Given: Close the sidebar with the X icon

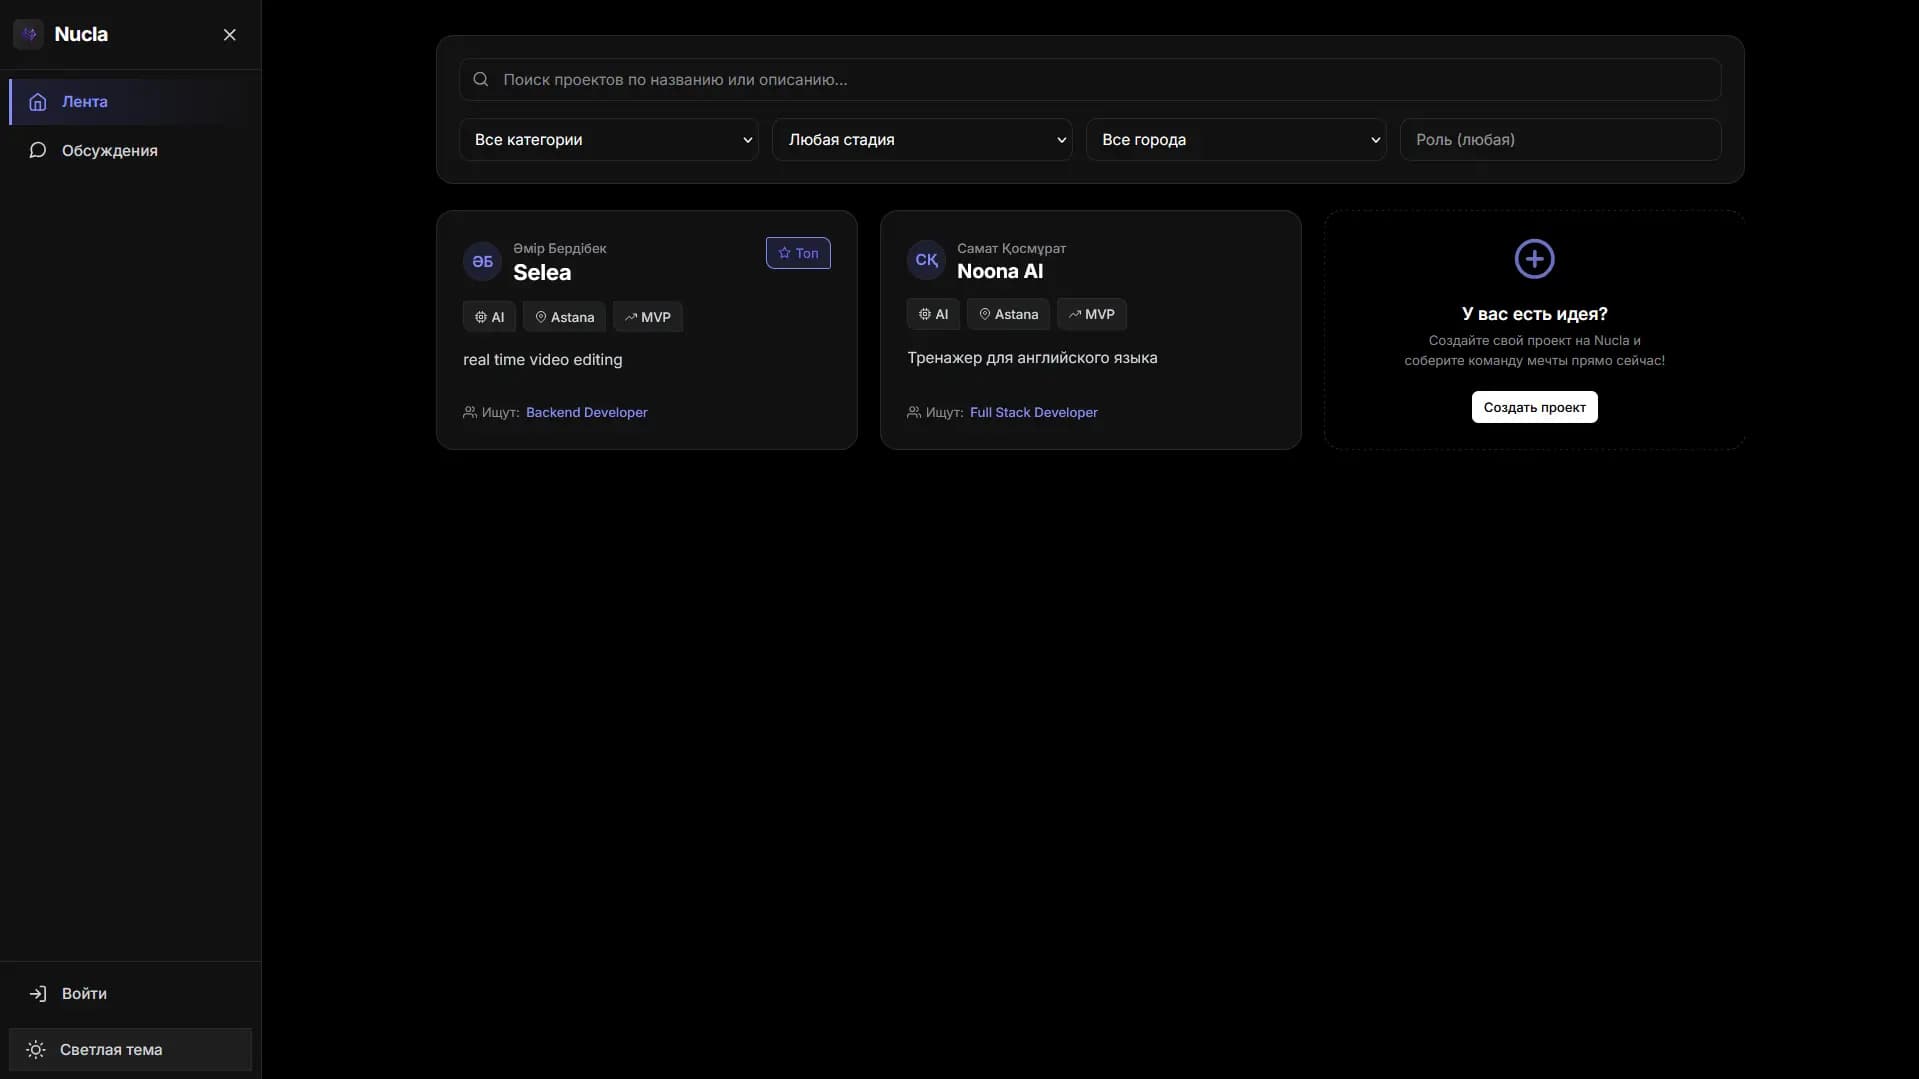Looking at the screenshot, I should point(230,35).
